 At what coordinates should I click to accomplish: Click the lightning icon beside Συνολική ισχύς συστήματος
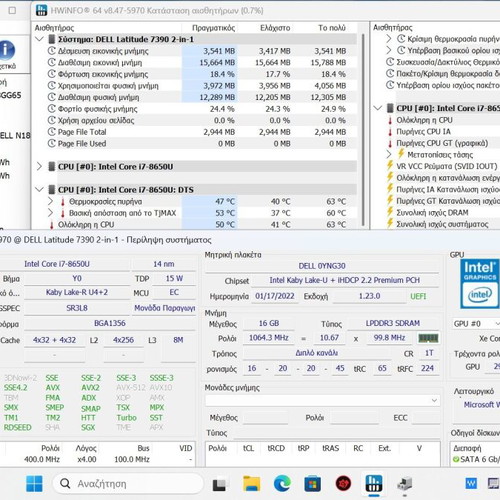tap(390, 224)
